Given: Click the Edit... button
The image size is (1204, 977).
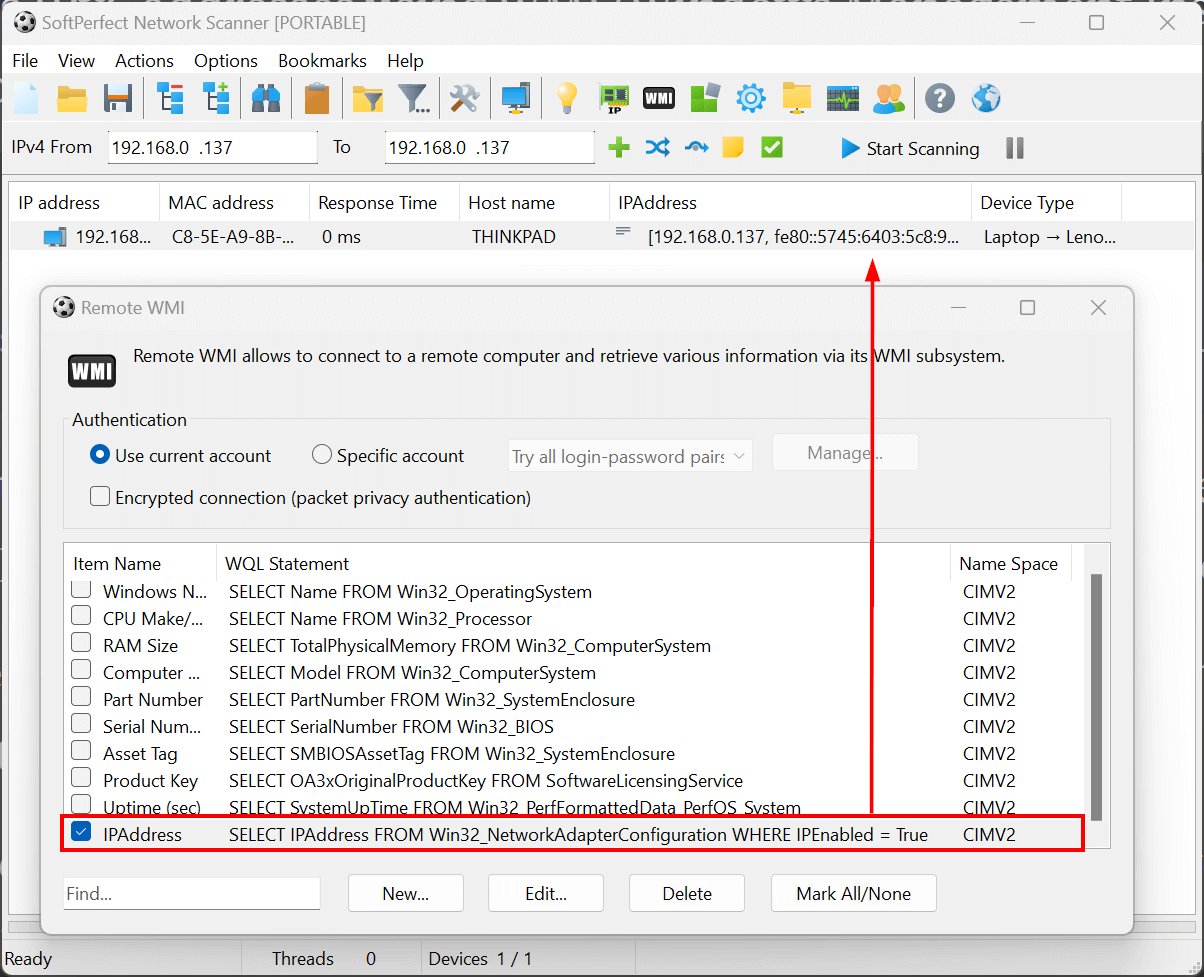Looking at the screenshot, I should pyautogui.click(x=546, y=893).
